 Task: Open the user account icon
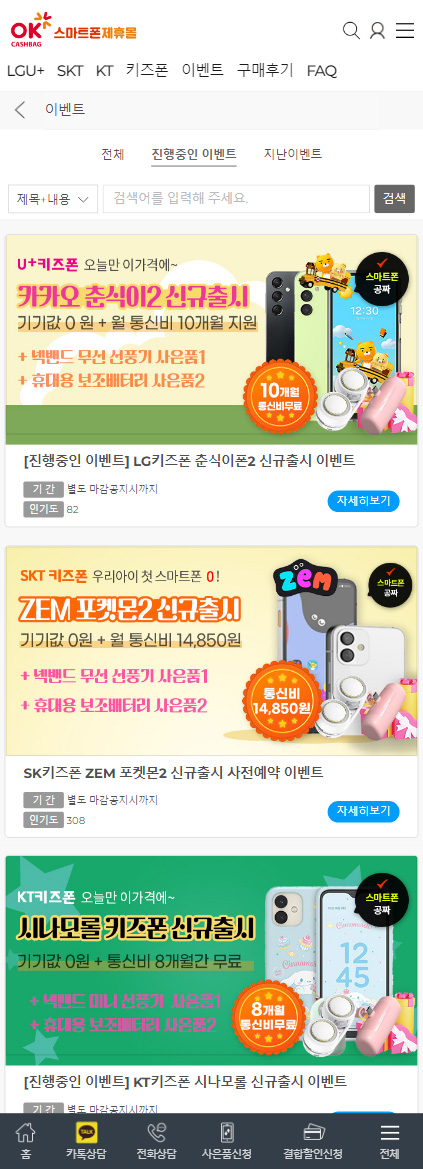point(377,31)
